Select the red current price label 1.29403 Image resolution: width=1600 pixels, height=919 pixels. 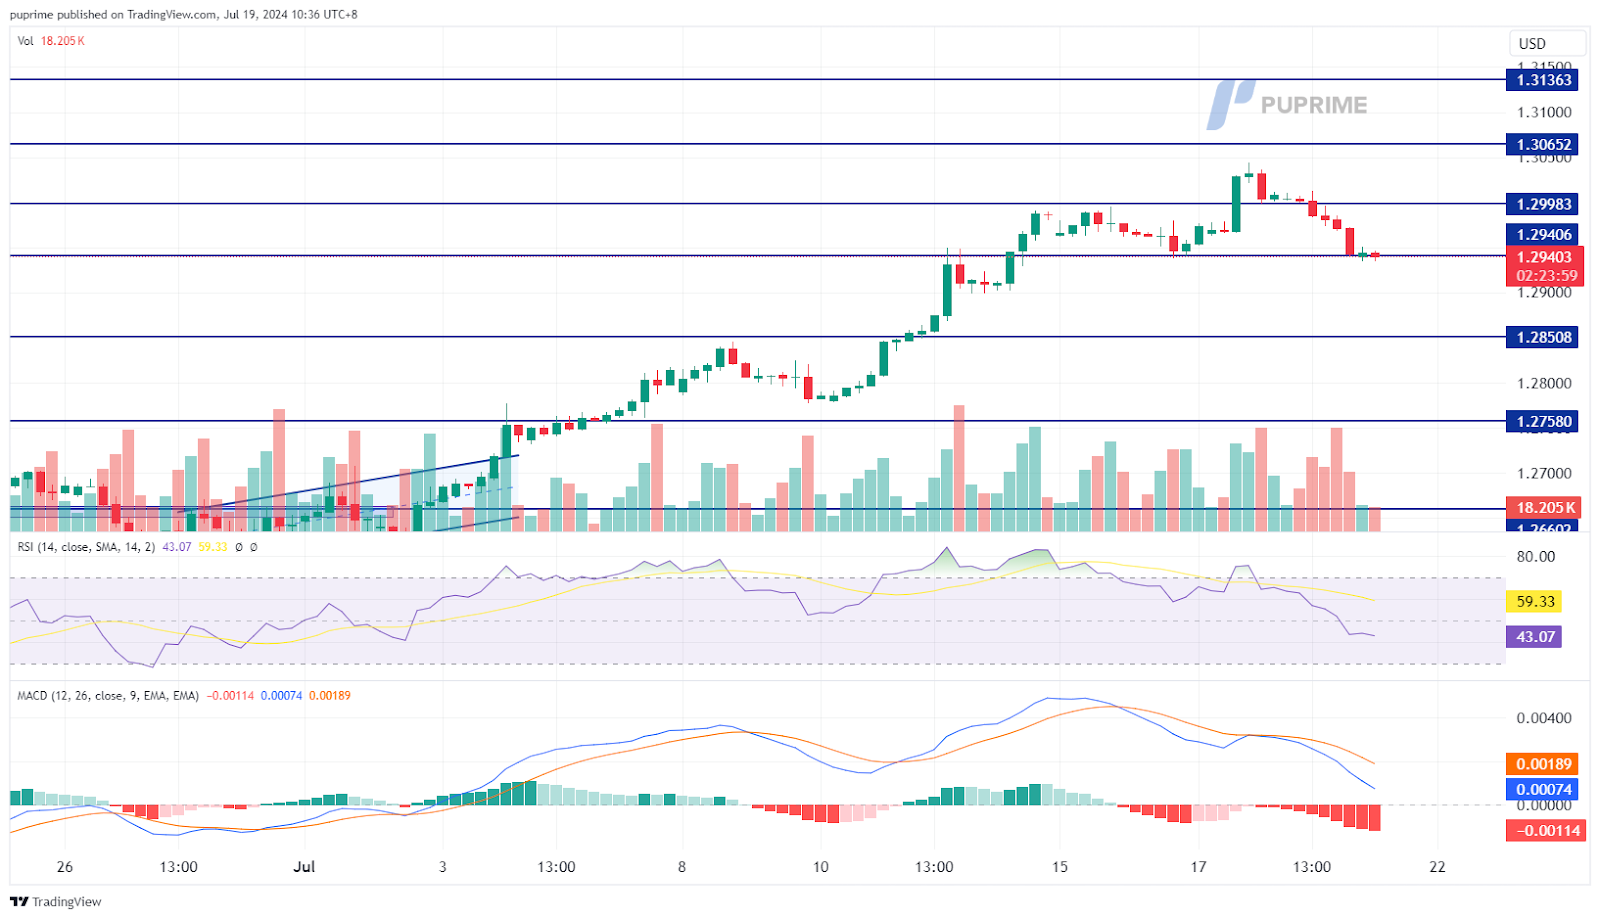[1544, 257]
